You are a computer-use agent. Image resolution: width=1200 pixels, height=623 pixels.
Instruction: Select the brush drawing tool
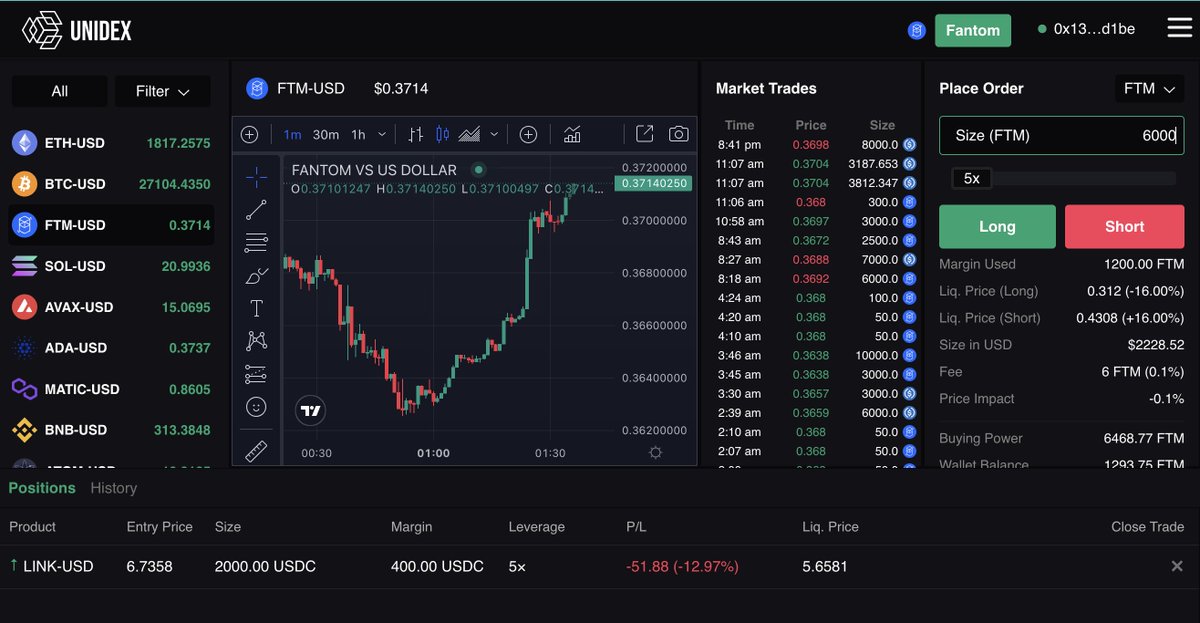pos(256,275)
